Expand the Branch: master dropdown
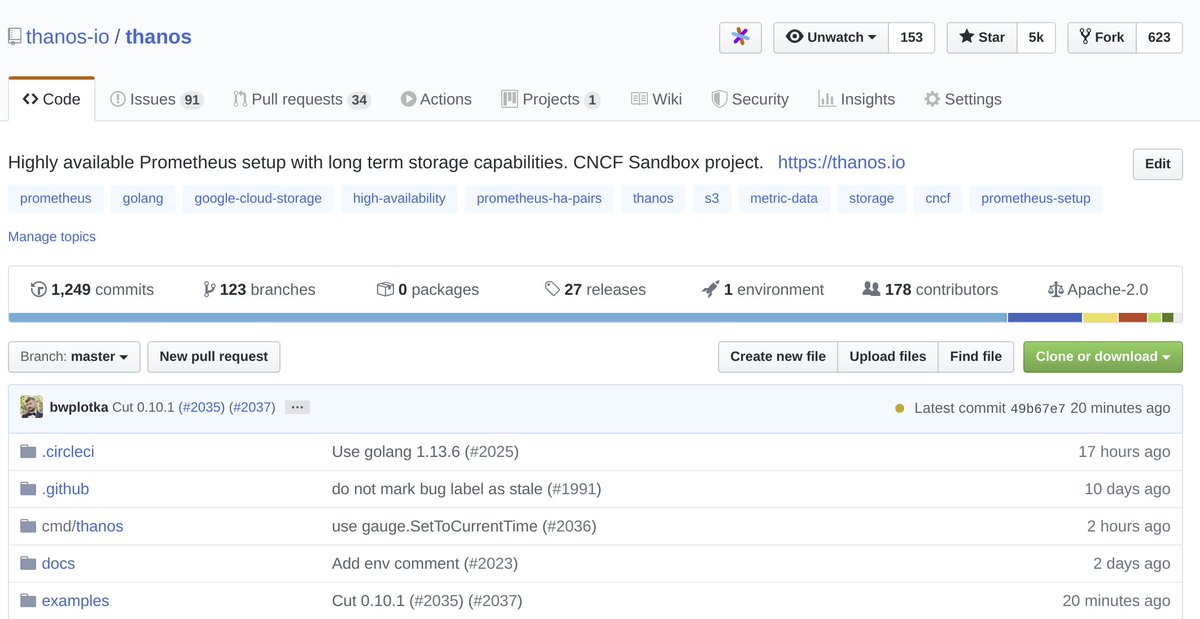1200x619 pixels. click(x=74, y=357)
